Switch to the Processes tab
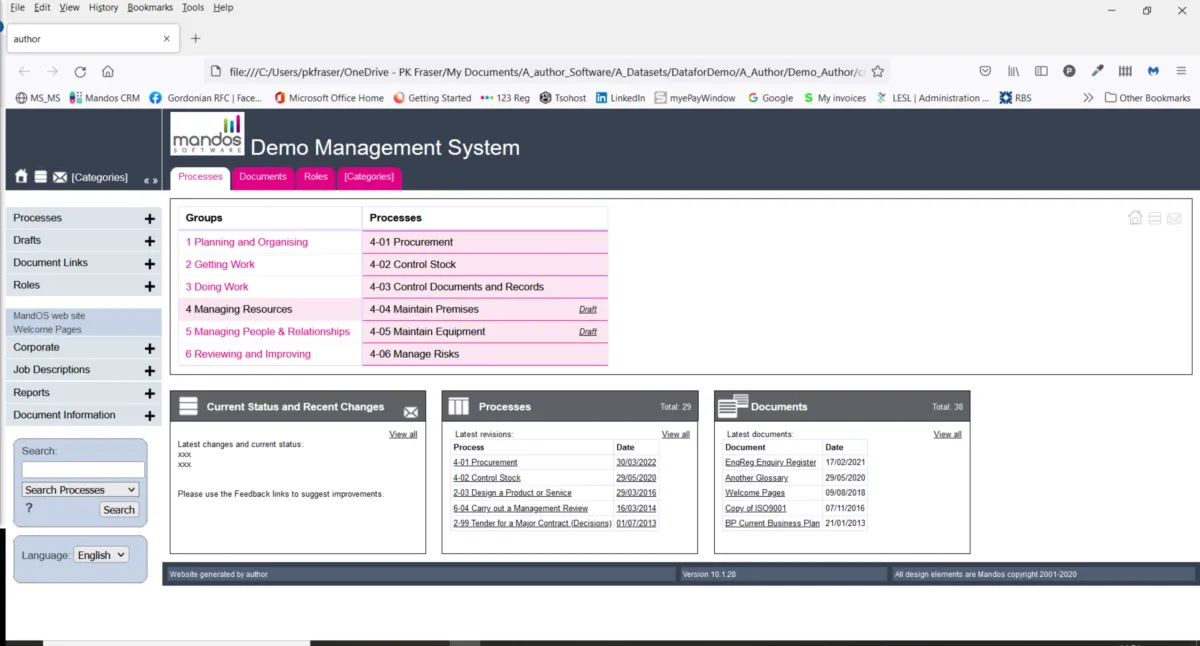This screenshot has width=1200, height=646. (x=200, y=177)
